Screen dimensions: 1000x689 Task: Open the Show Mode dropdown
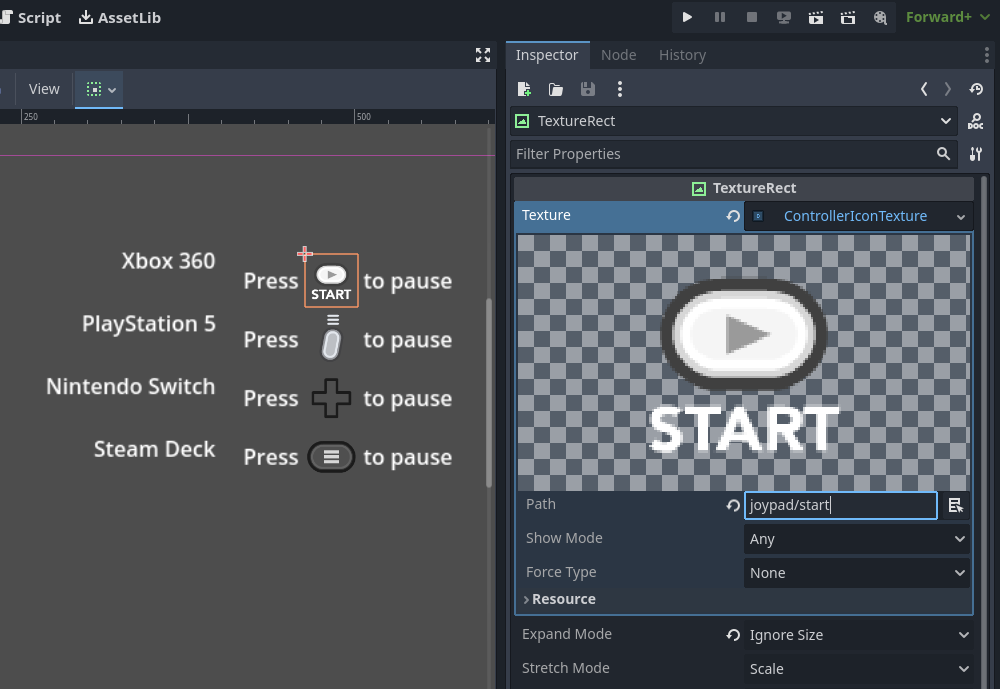(x=857, y=539)
